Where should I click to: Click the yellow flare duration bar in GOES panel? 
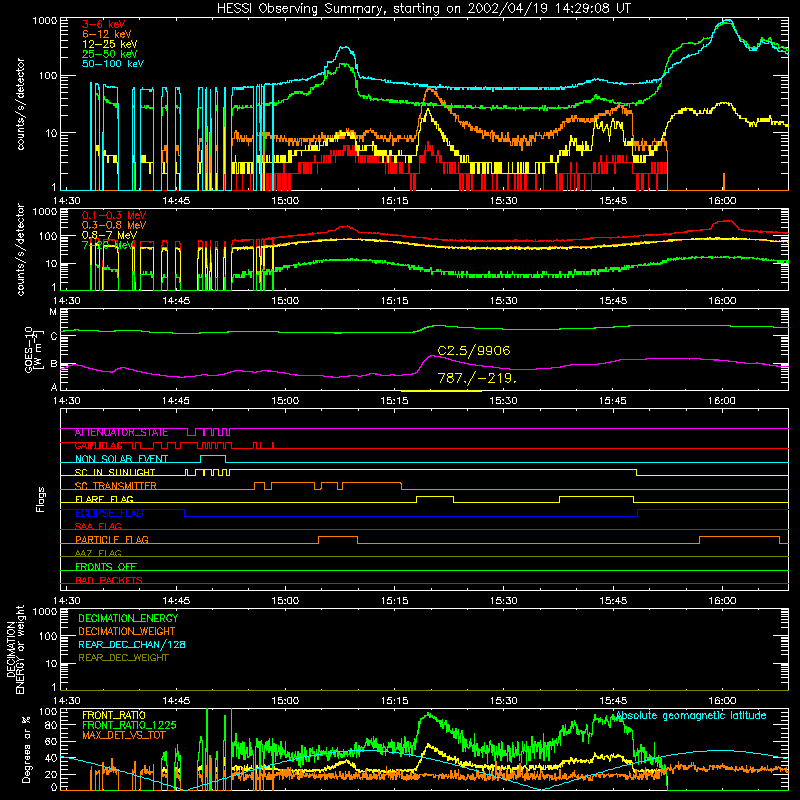tap(441, 391)
